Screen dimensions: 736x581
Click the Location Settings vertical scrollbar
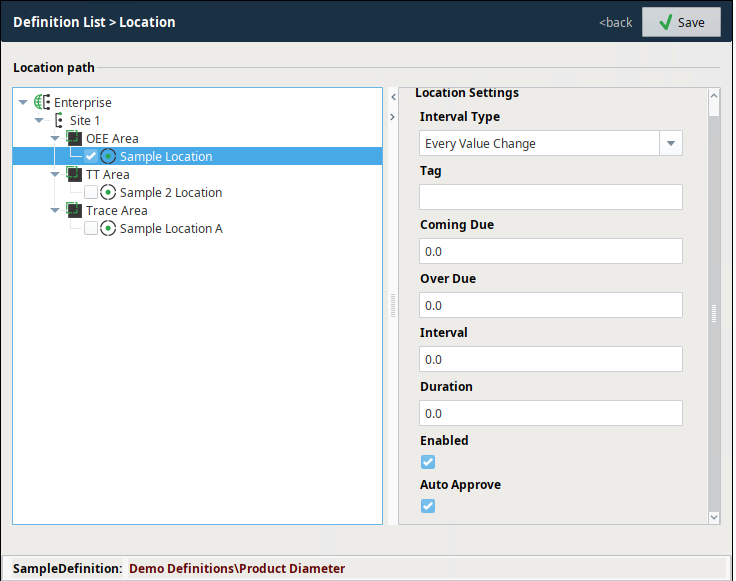pos(713,300)
